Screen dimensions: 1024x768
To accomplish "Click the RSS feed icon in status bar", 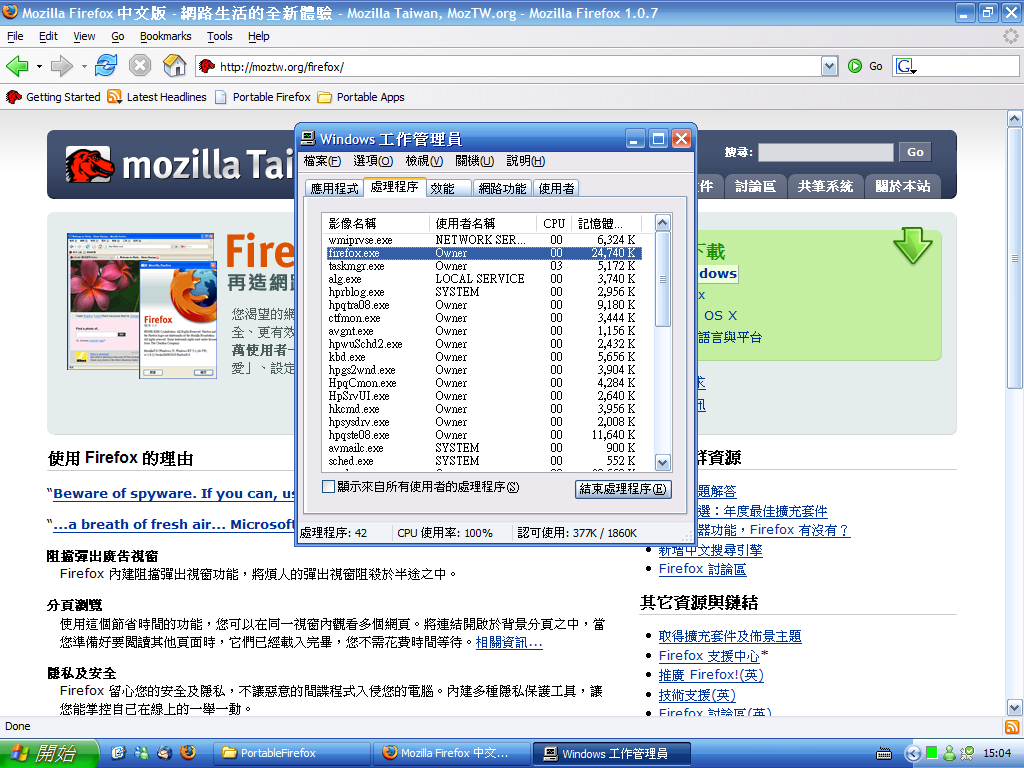I will [x=1012, y=727].
